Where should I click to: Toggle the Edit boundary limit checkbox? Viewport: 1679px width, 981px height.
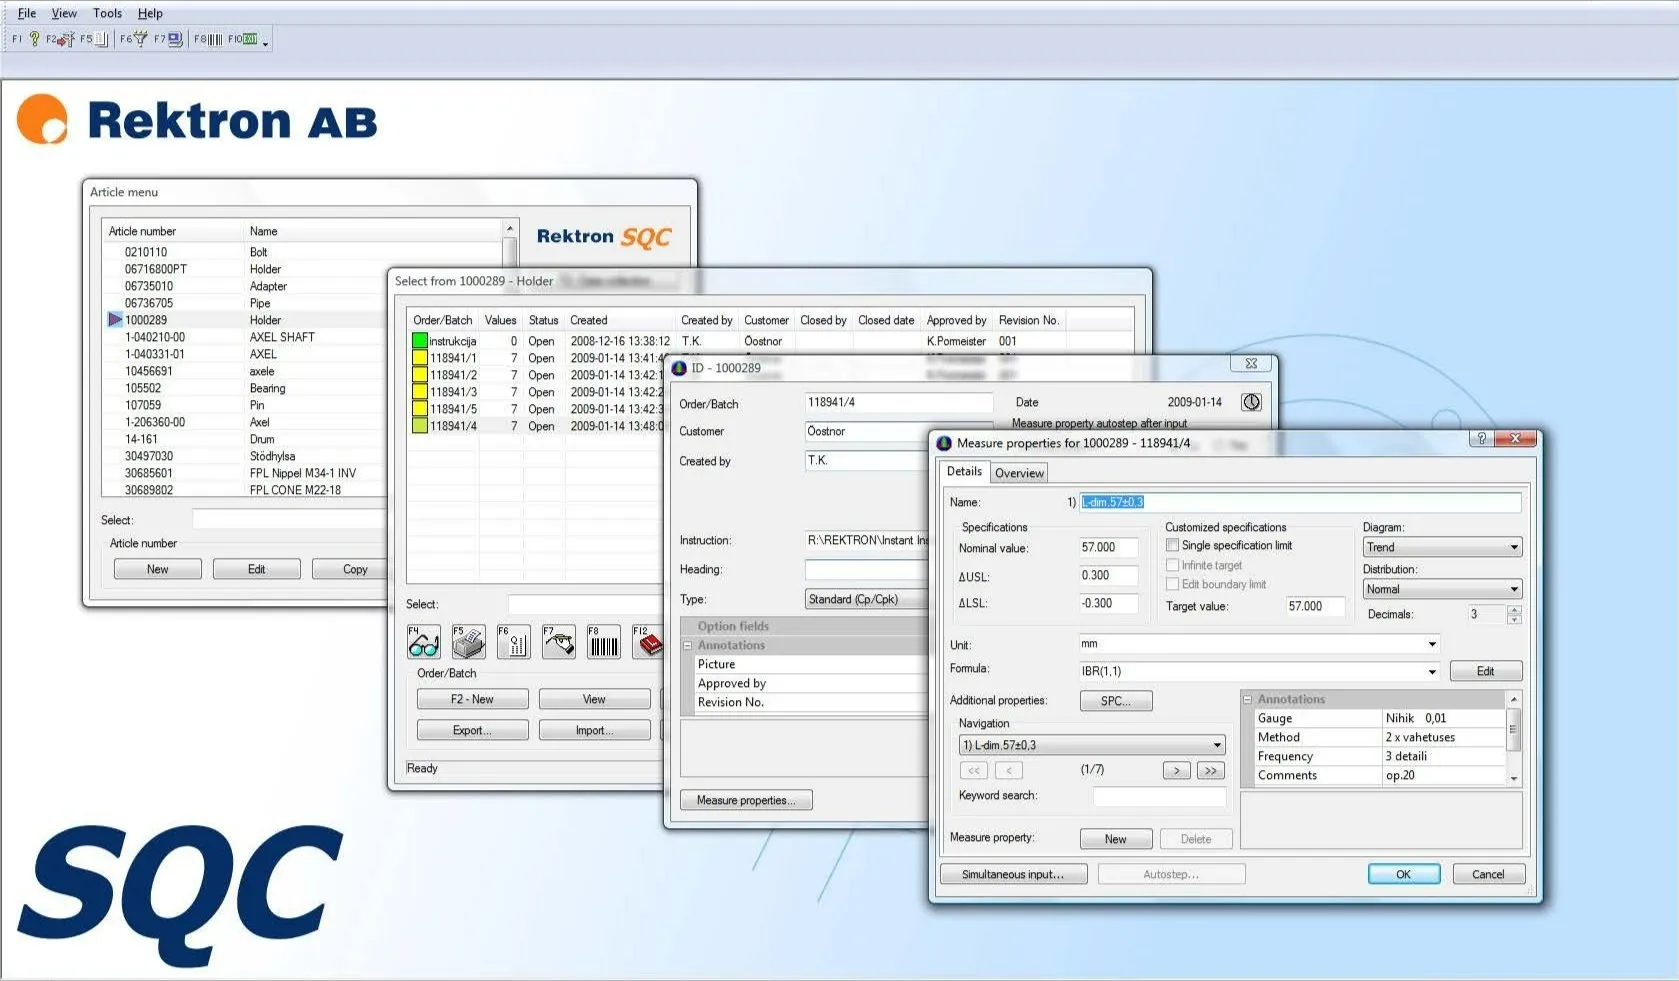1172,584
